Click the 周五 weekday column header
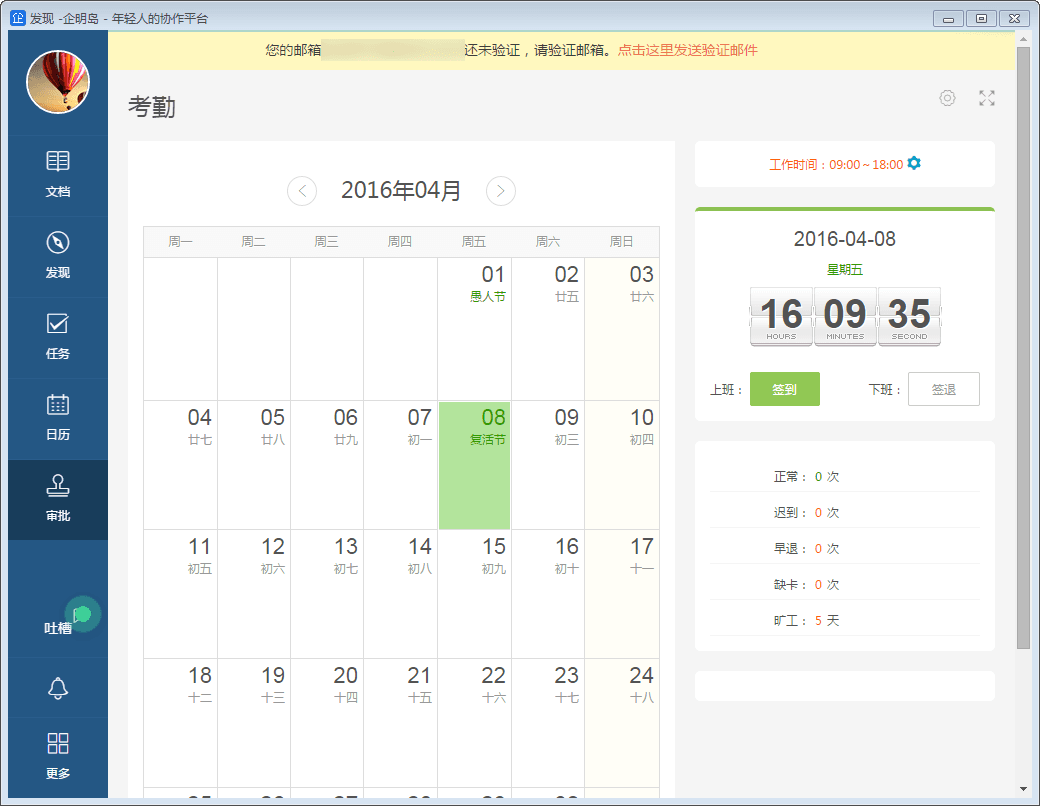 (474, 241)
